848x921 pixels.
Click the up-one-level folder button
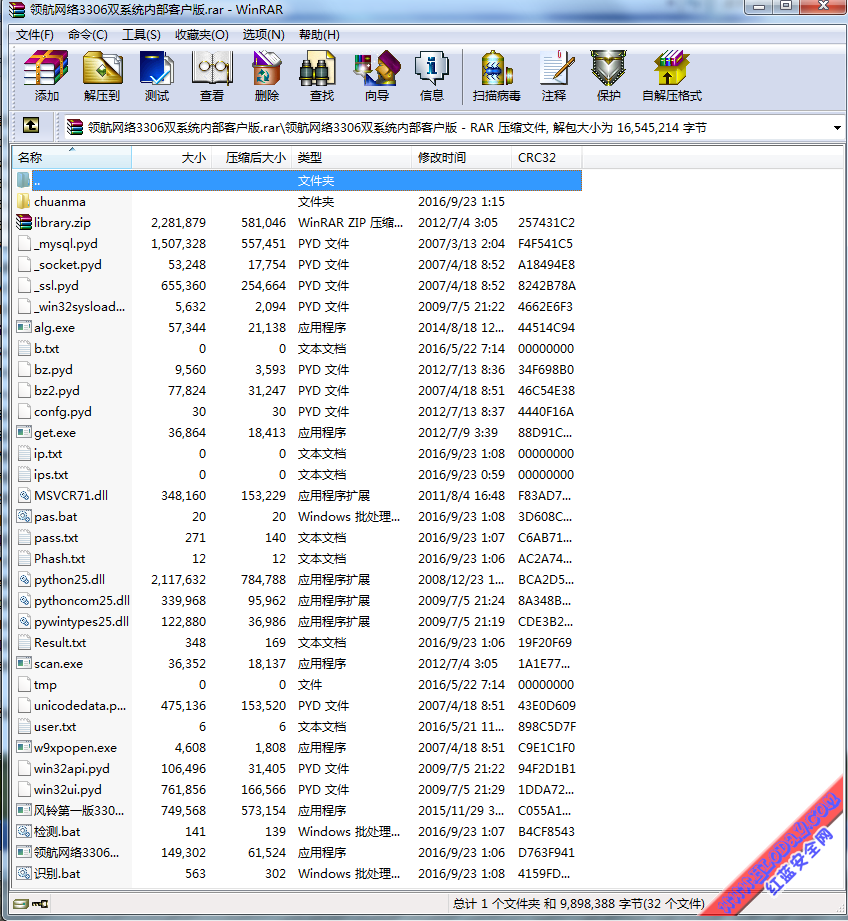pos(31,126)
